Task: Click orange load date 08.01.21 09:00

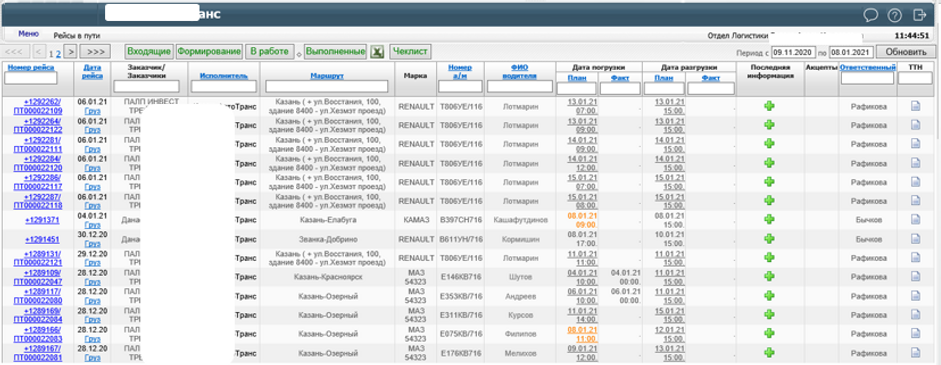Action: (581, 220)
